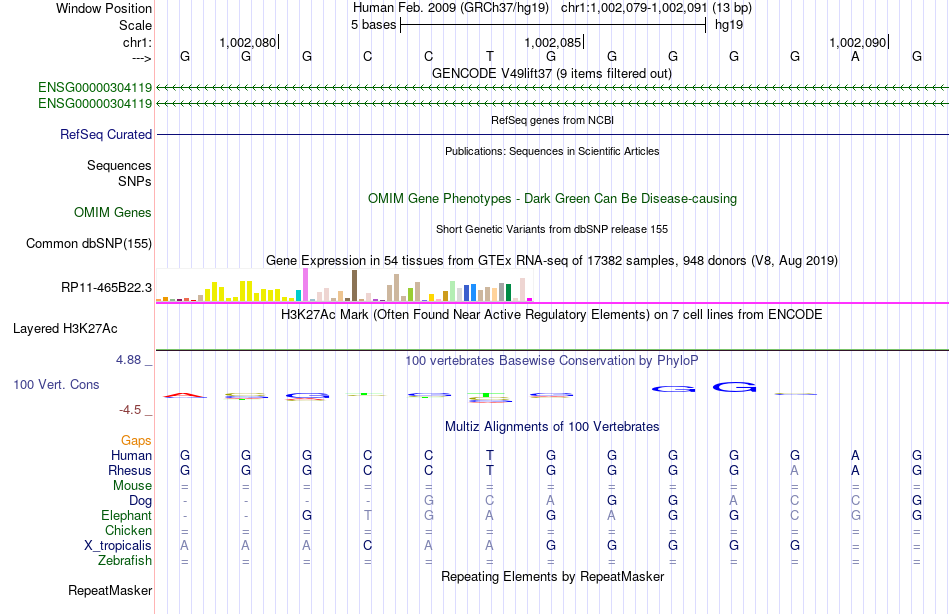Click the Publications: Sequences in Scientific Articles title
Viewport: 950px width, 614px height.
coord(552,151)
